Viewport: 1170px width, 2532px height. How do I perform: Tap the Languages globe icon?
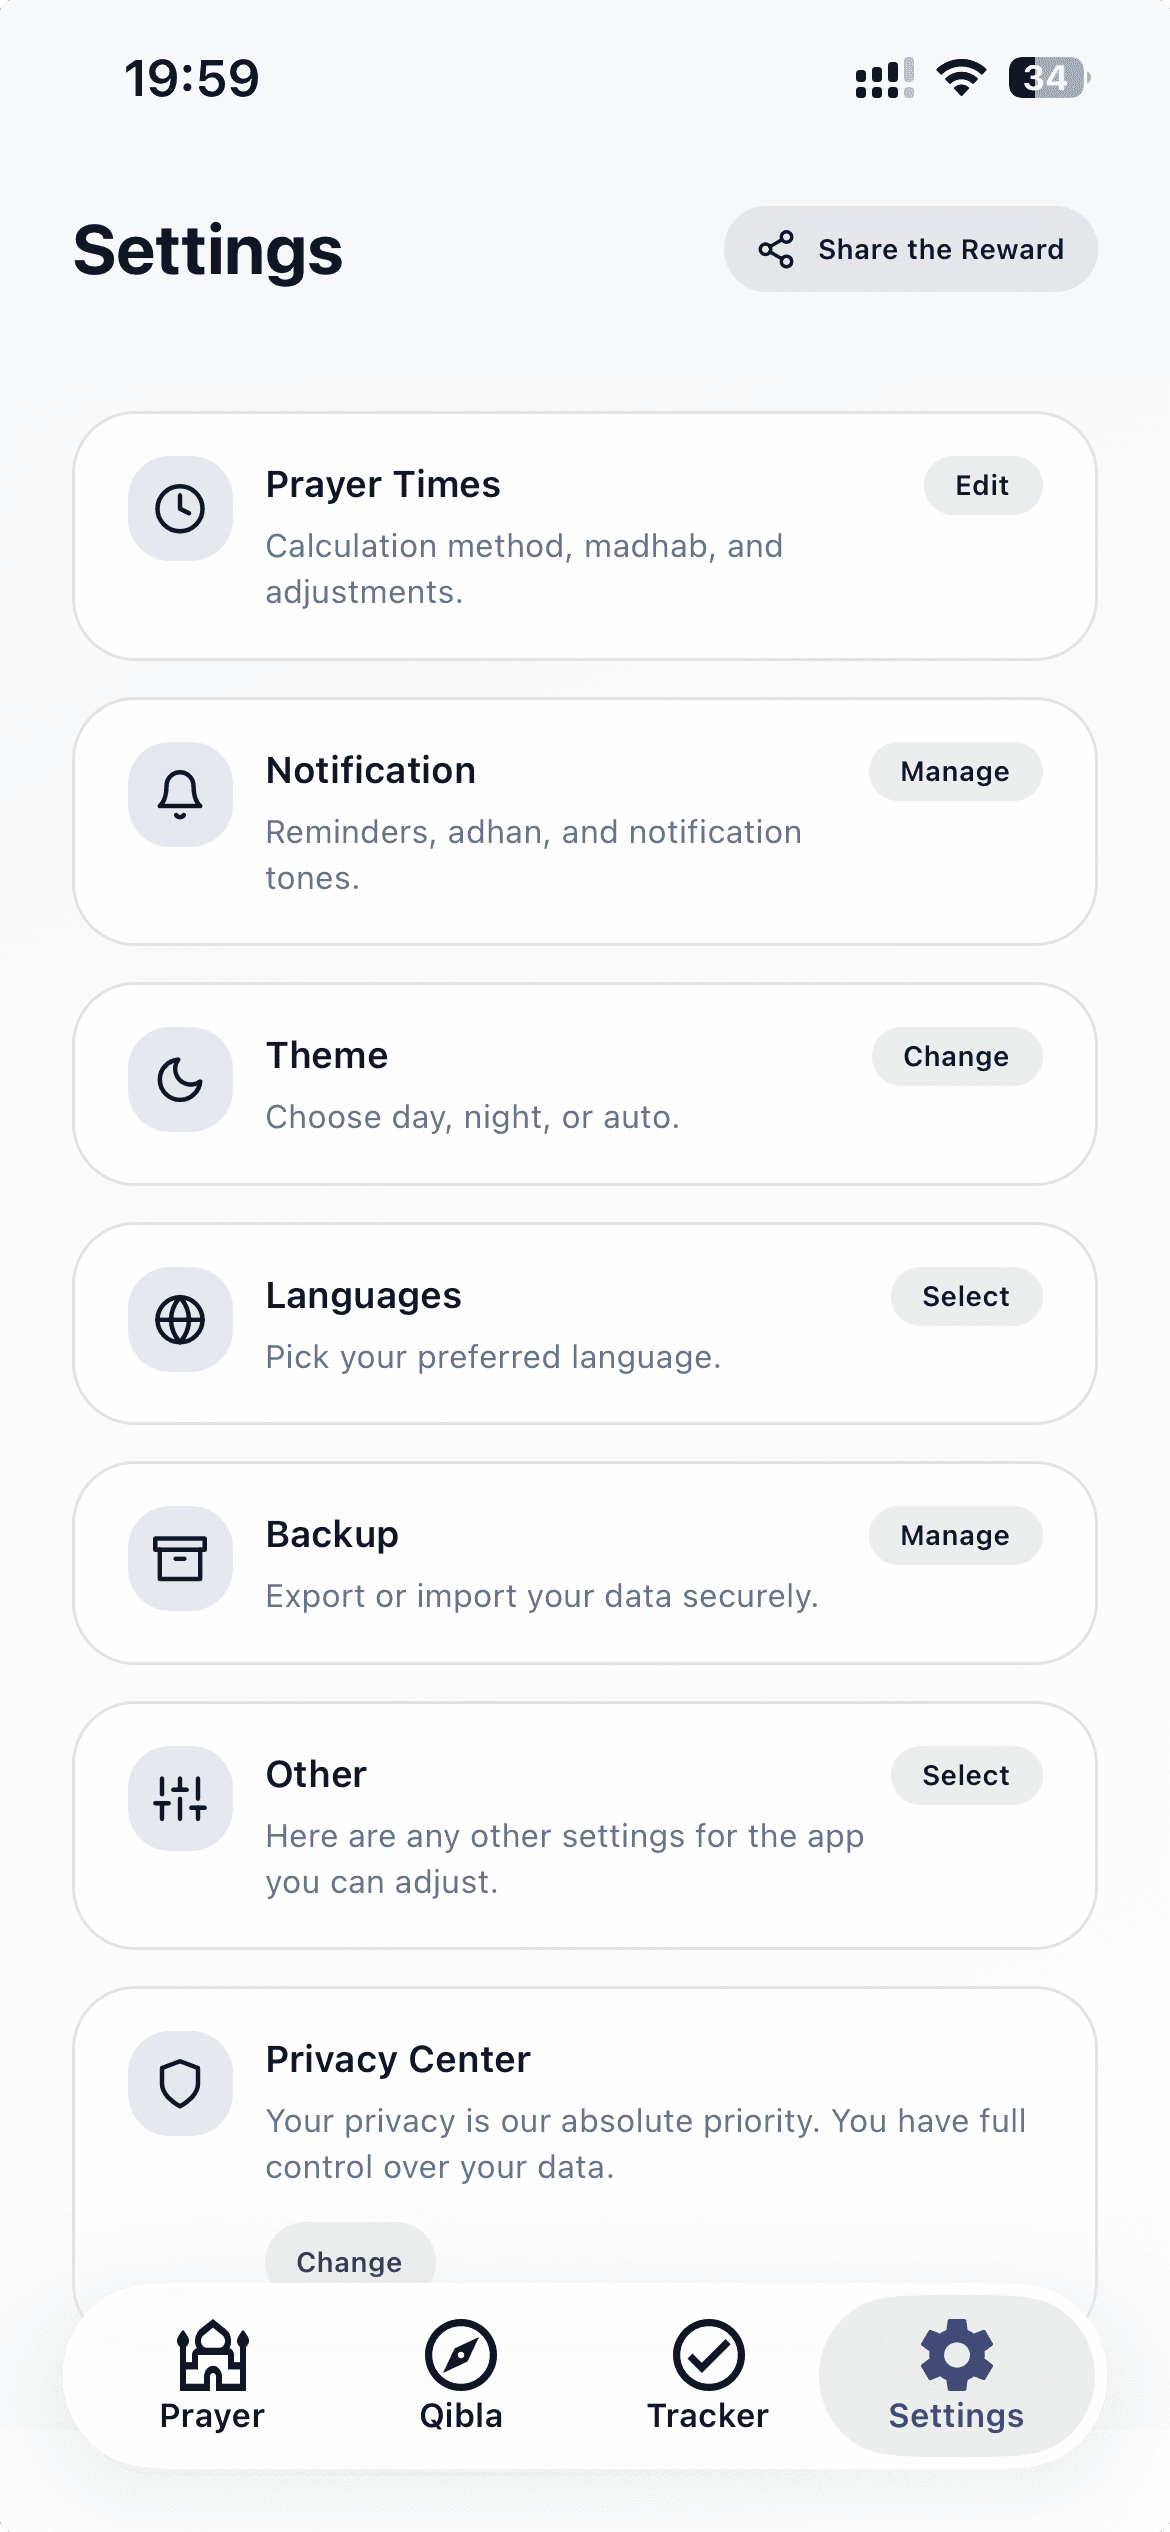tap(180, 1320)
